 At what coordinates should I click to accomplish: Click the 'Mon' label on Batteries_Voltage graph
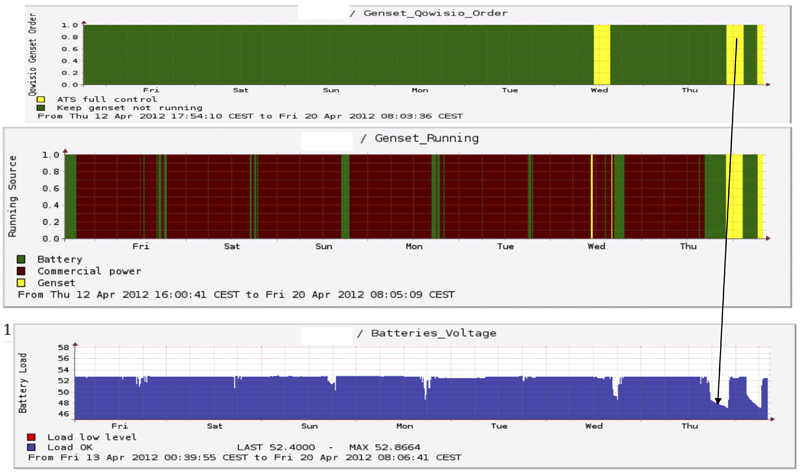point(404,426)
